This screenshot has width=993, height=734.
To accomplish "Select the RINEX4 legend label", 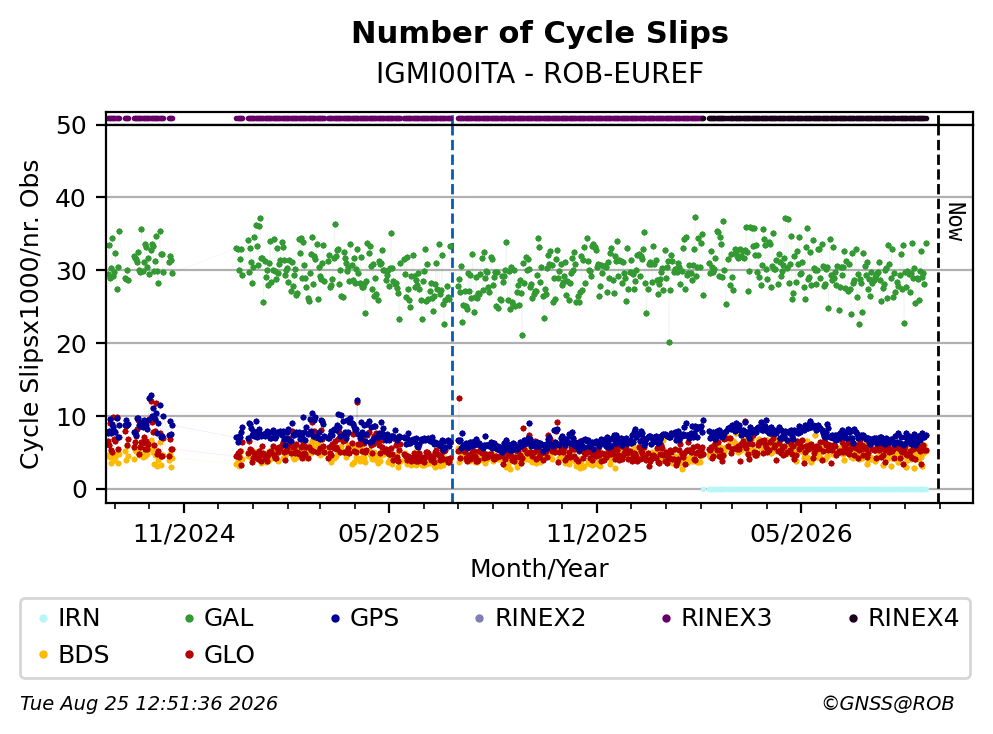I will pyautogui.click(x=913, y=618).
